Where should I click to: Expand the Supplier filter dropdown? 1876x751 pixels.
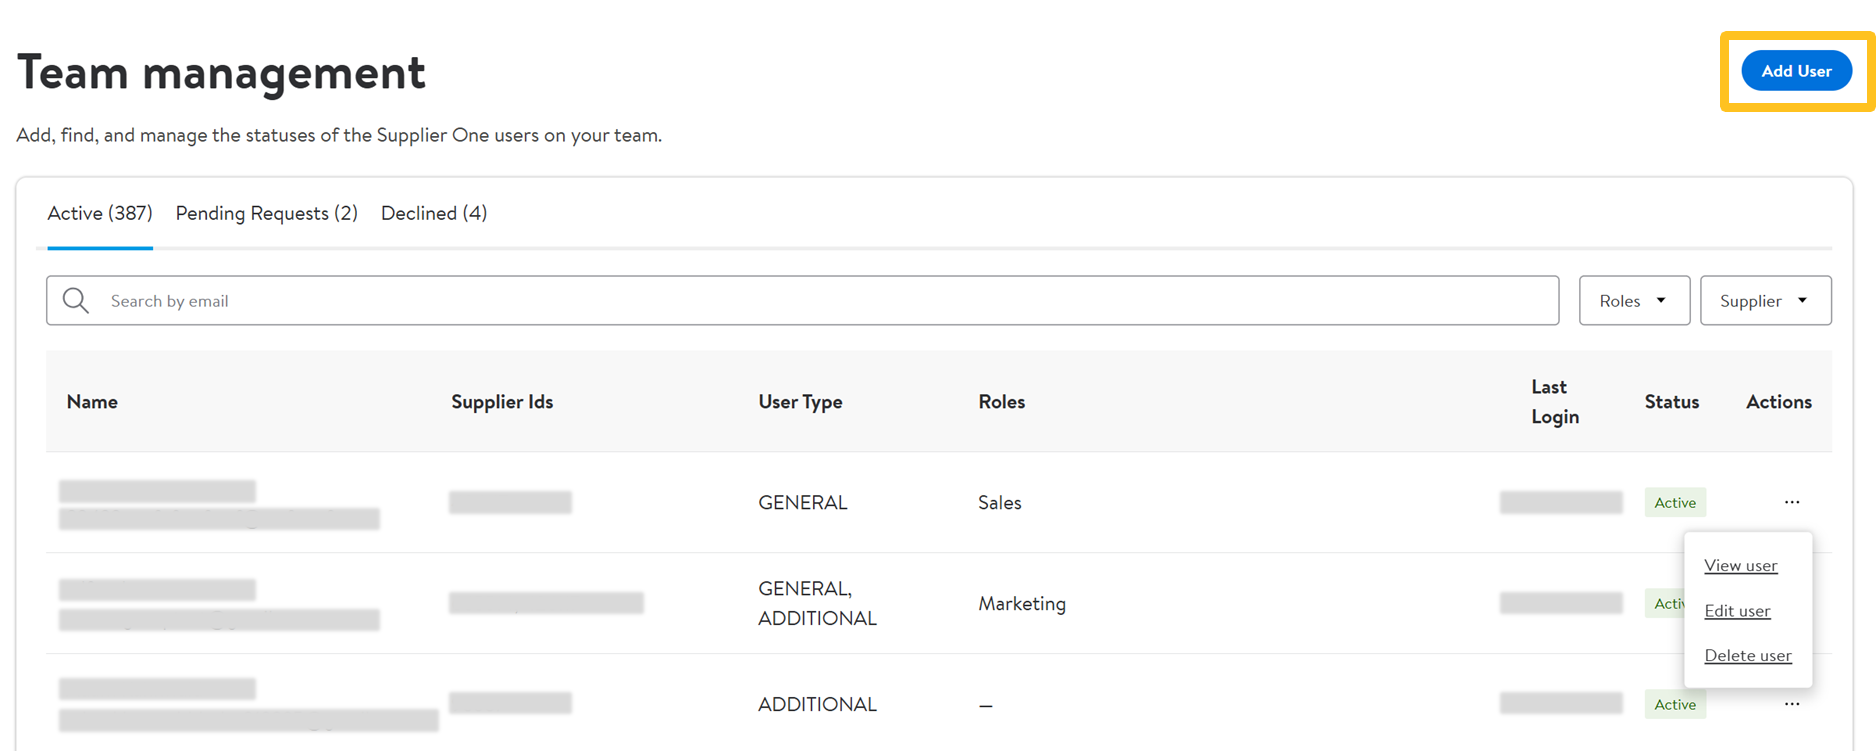point(1765,300)
